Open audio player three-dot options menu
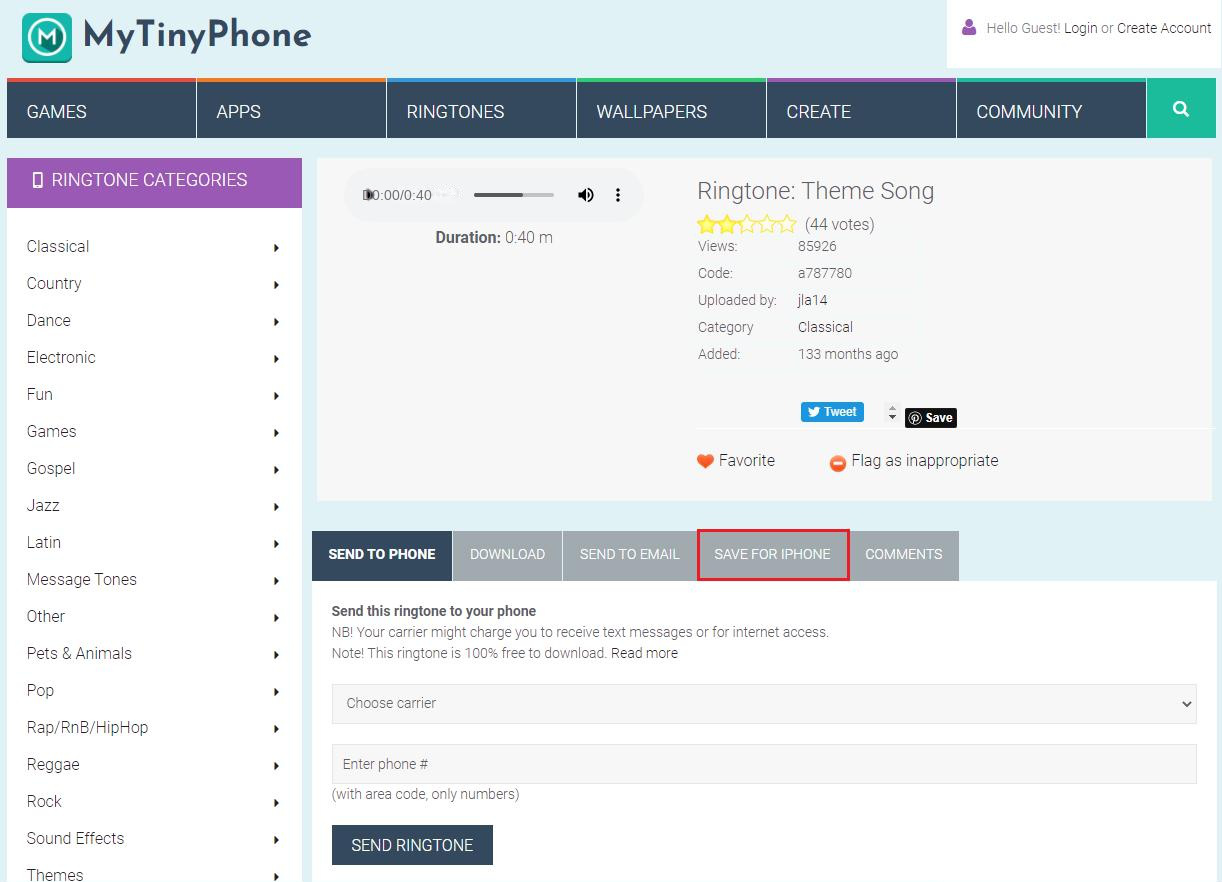Viewport: 1222px width, 882px height. click(x=618, y=195)
